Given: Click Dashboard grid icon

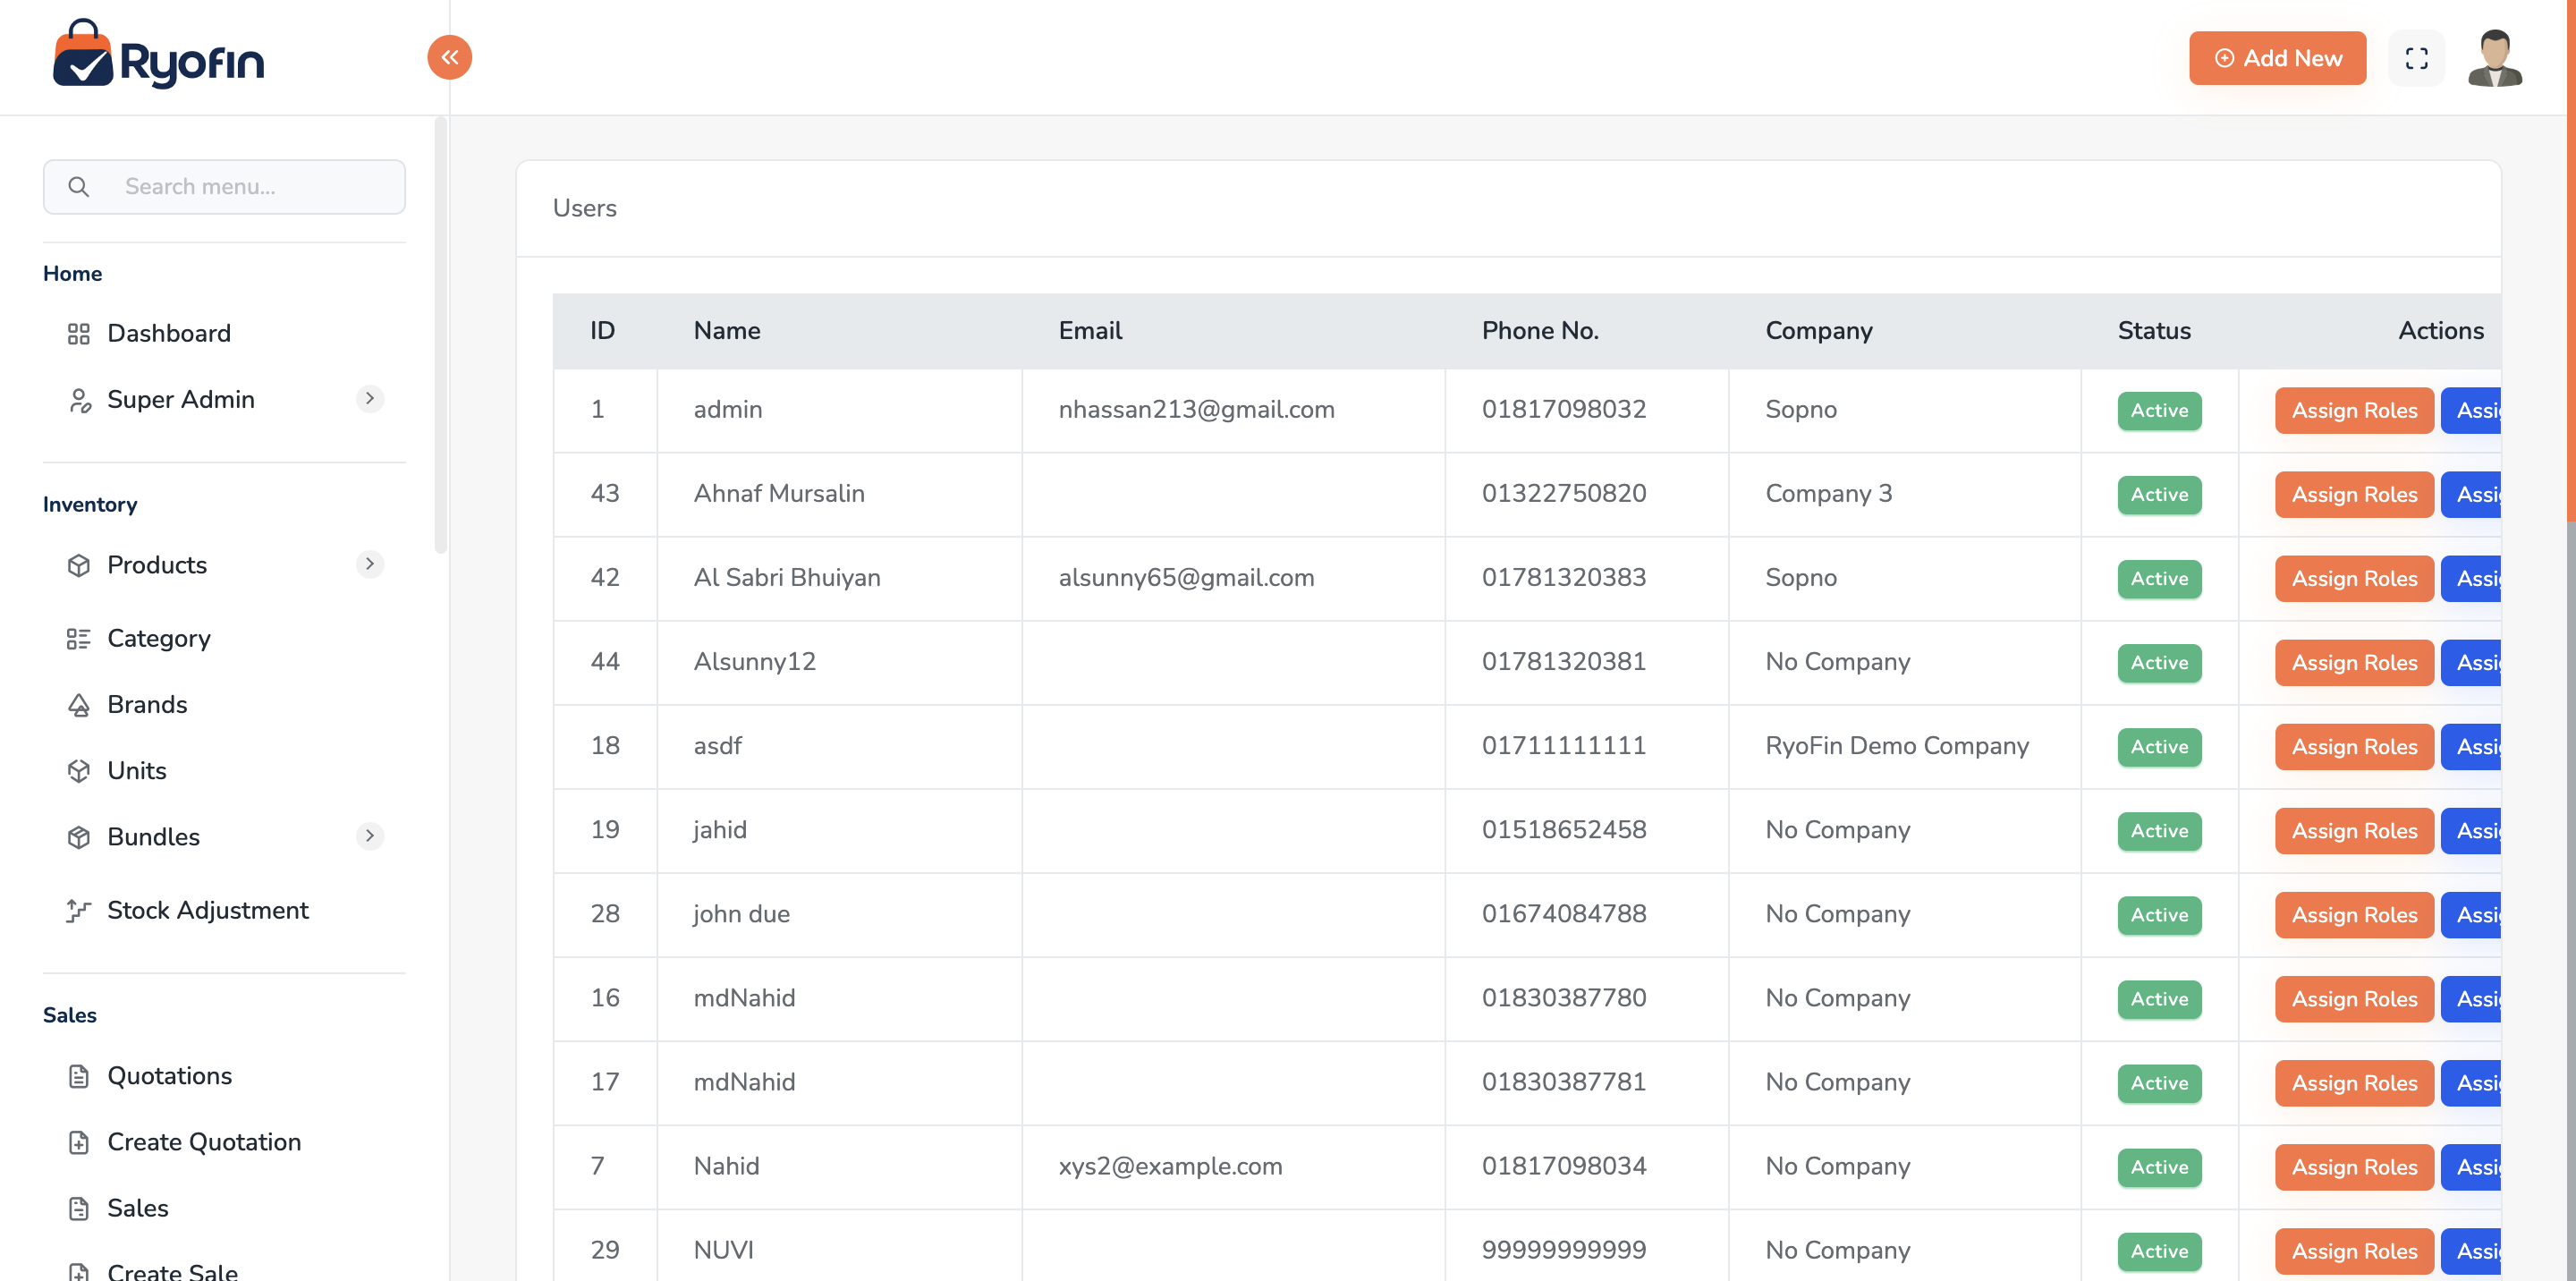Looking at the screenshot, I should 79,334.
